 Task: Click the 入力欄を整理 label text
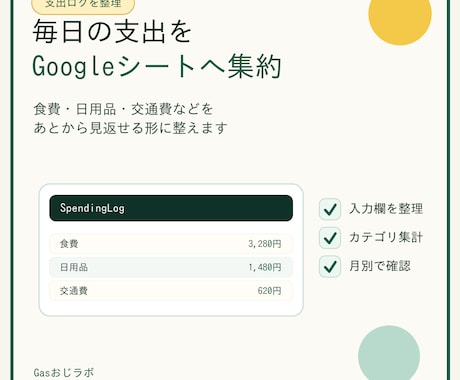[386, 209]
